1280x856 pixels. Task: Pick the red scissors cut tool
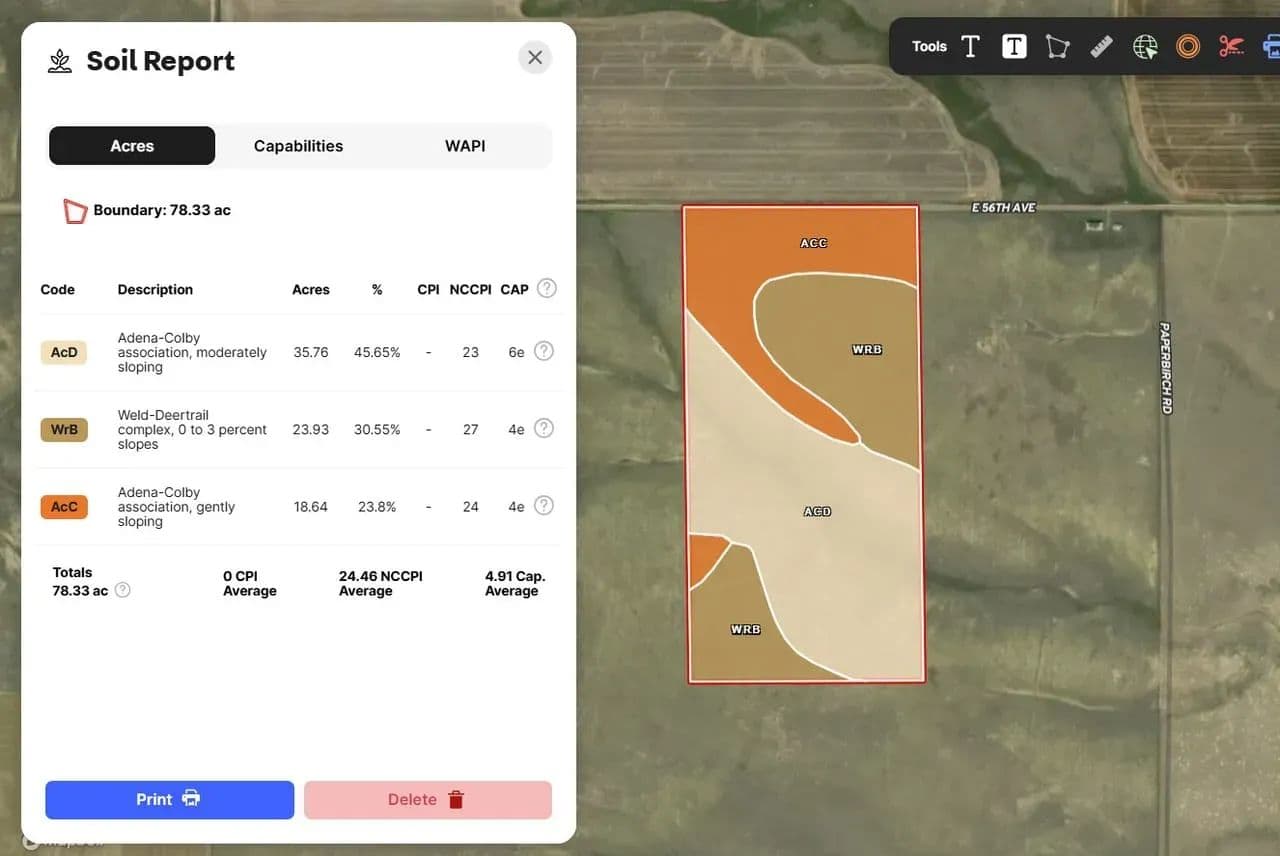[x=1231, y=46]
